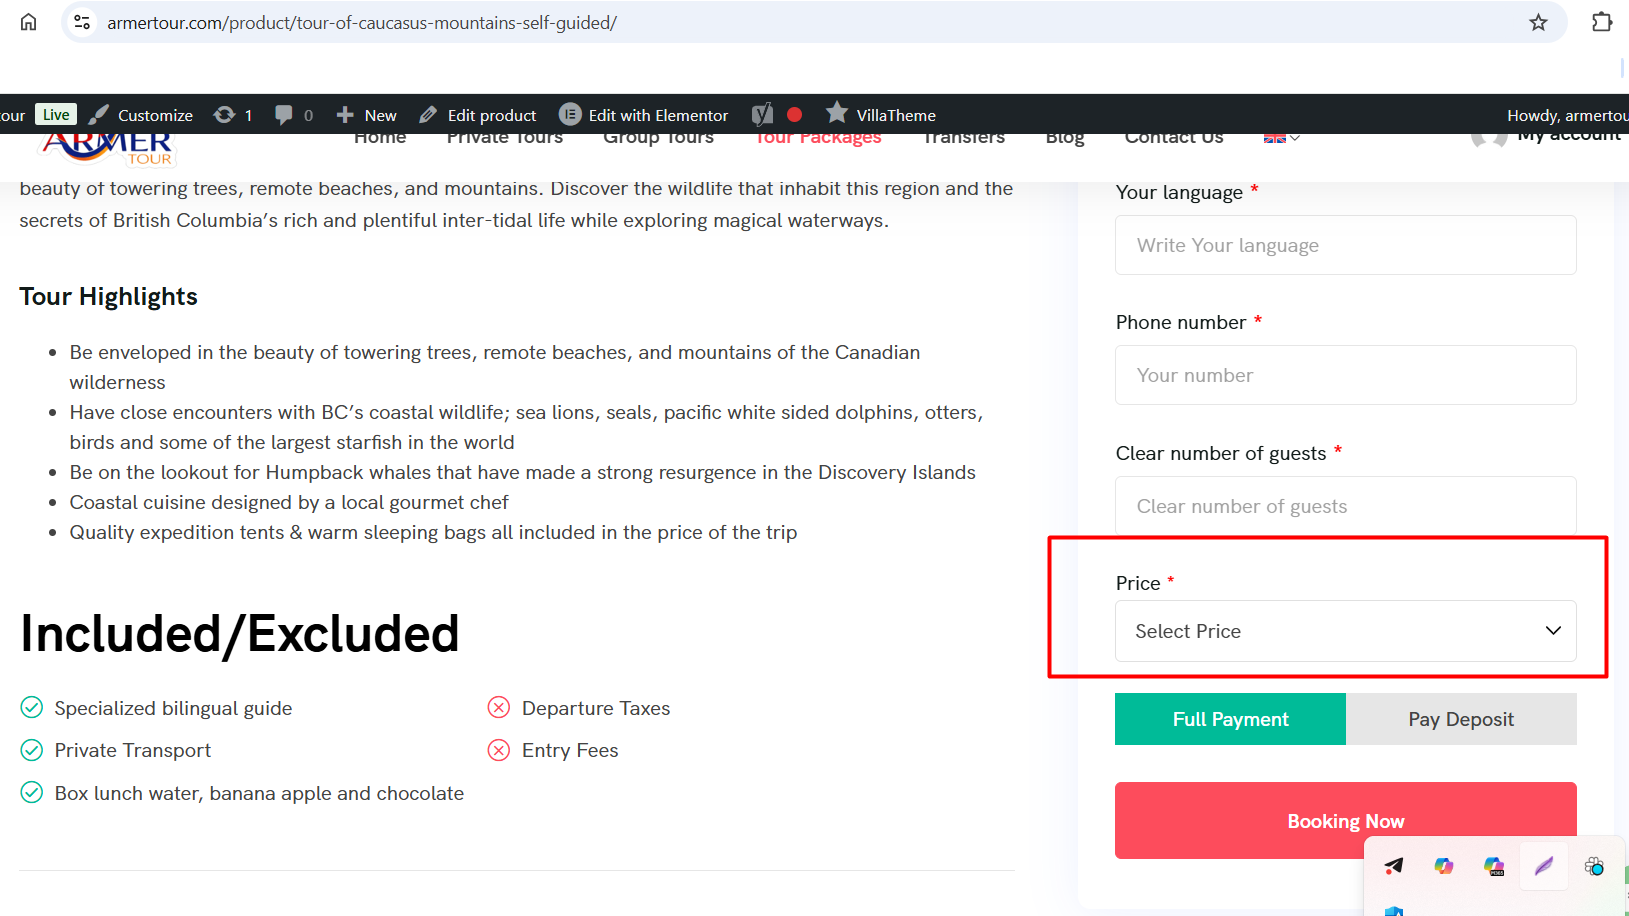Bookmark this page with the star icon
Screen dimensions: 1629x916
[1538, 22]
